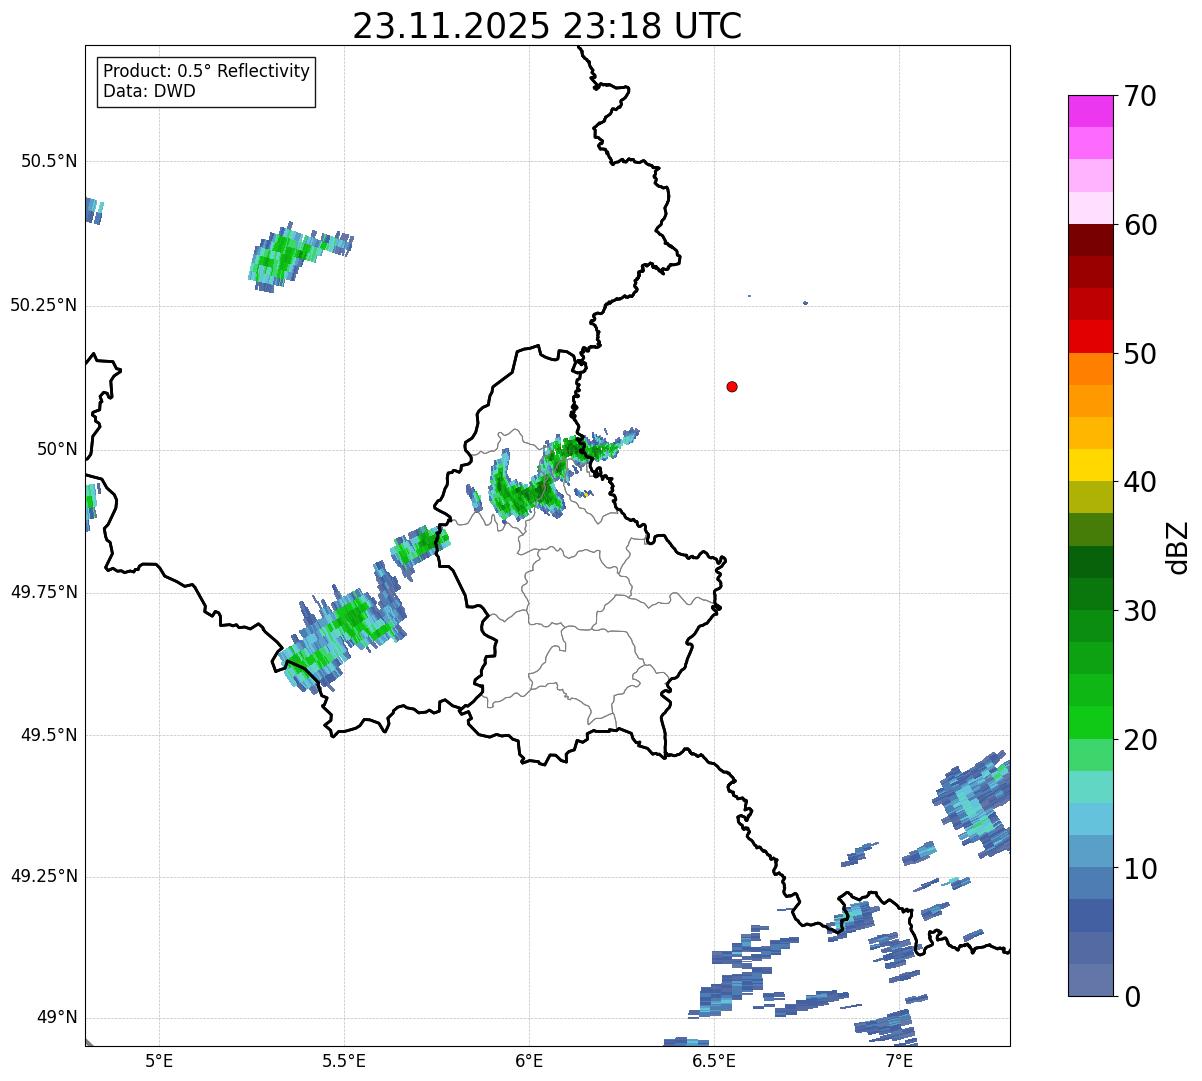1202x1081 pixels.
Task: Click the title "23.11.2025 23:18 UTC"
Action: point(547,26)
